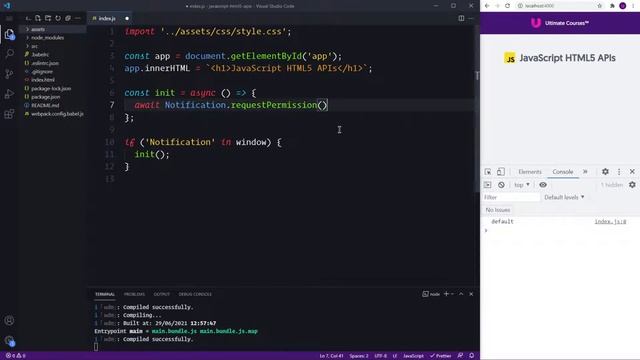The image size is (640, 360).
Task: Open the Source Control view
Action: point(9,74)
